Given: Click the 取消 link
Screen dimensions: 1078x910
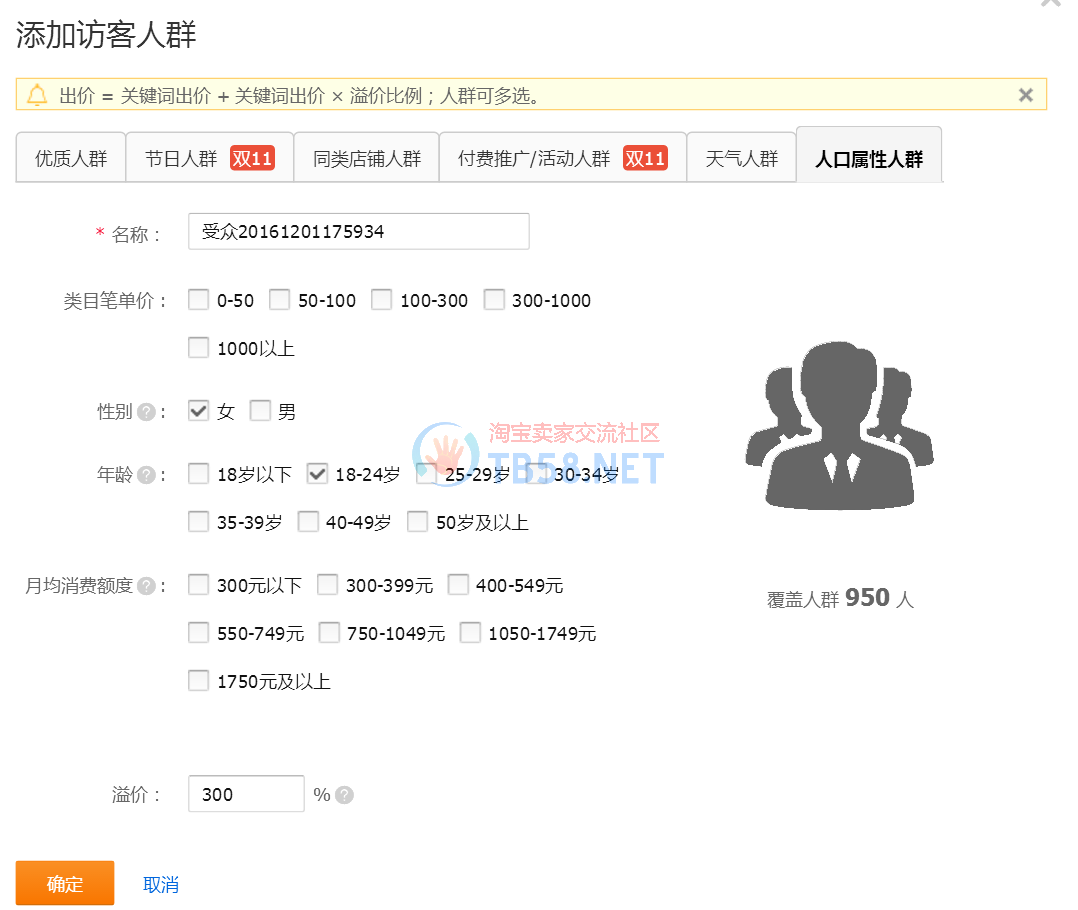Looking at the screenshot, I should pyautogui.click(x=160, y=884).
